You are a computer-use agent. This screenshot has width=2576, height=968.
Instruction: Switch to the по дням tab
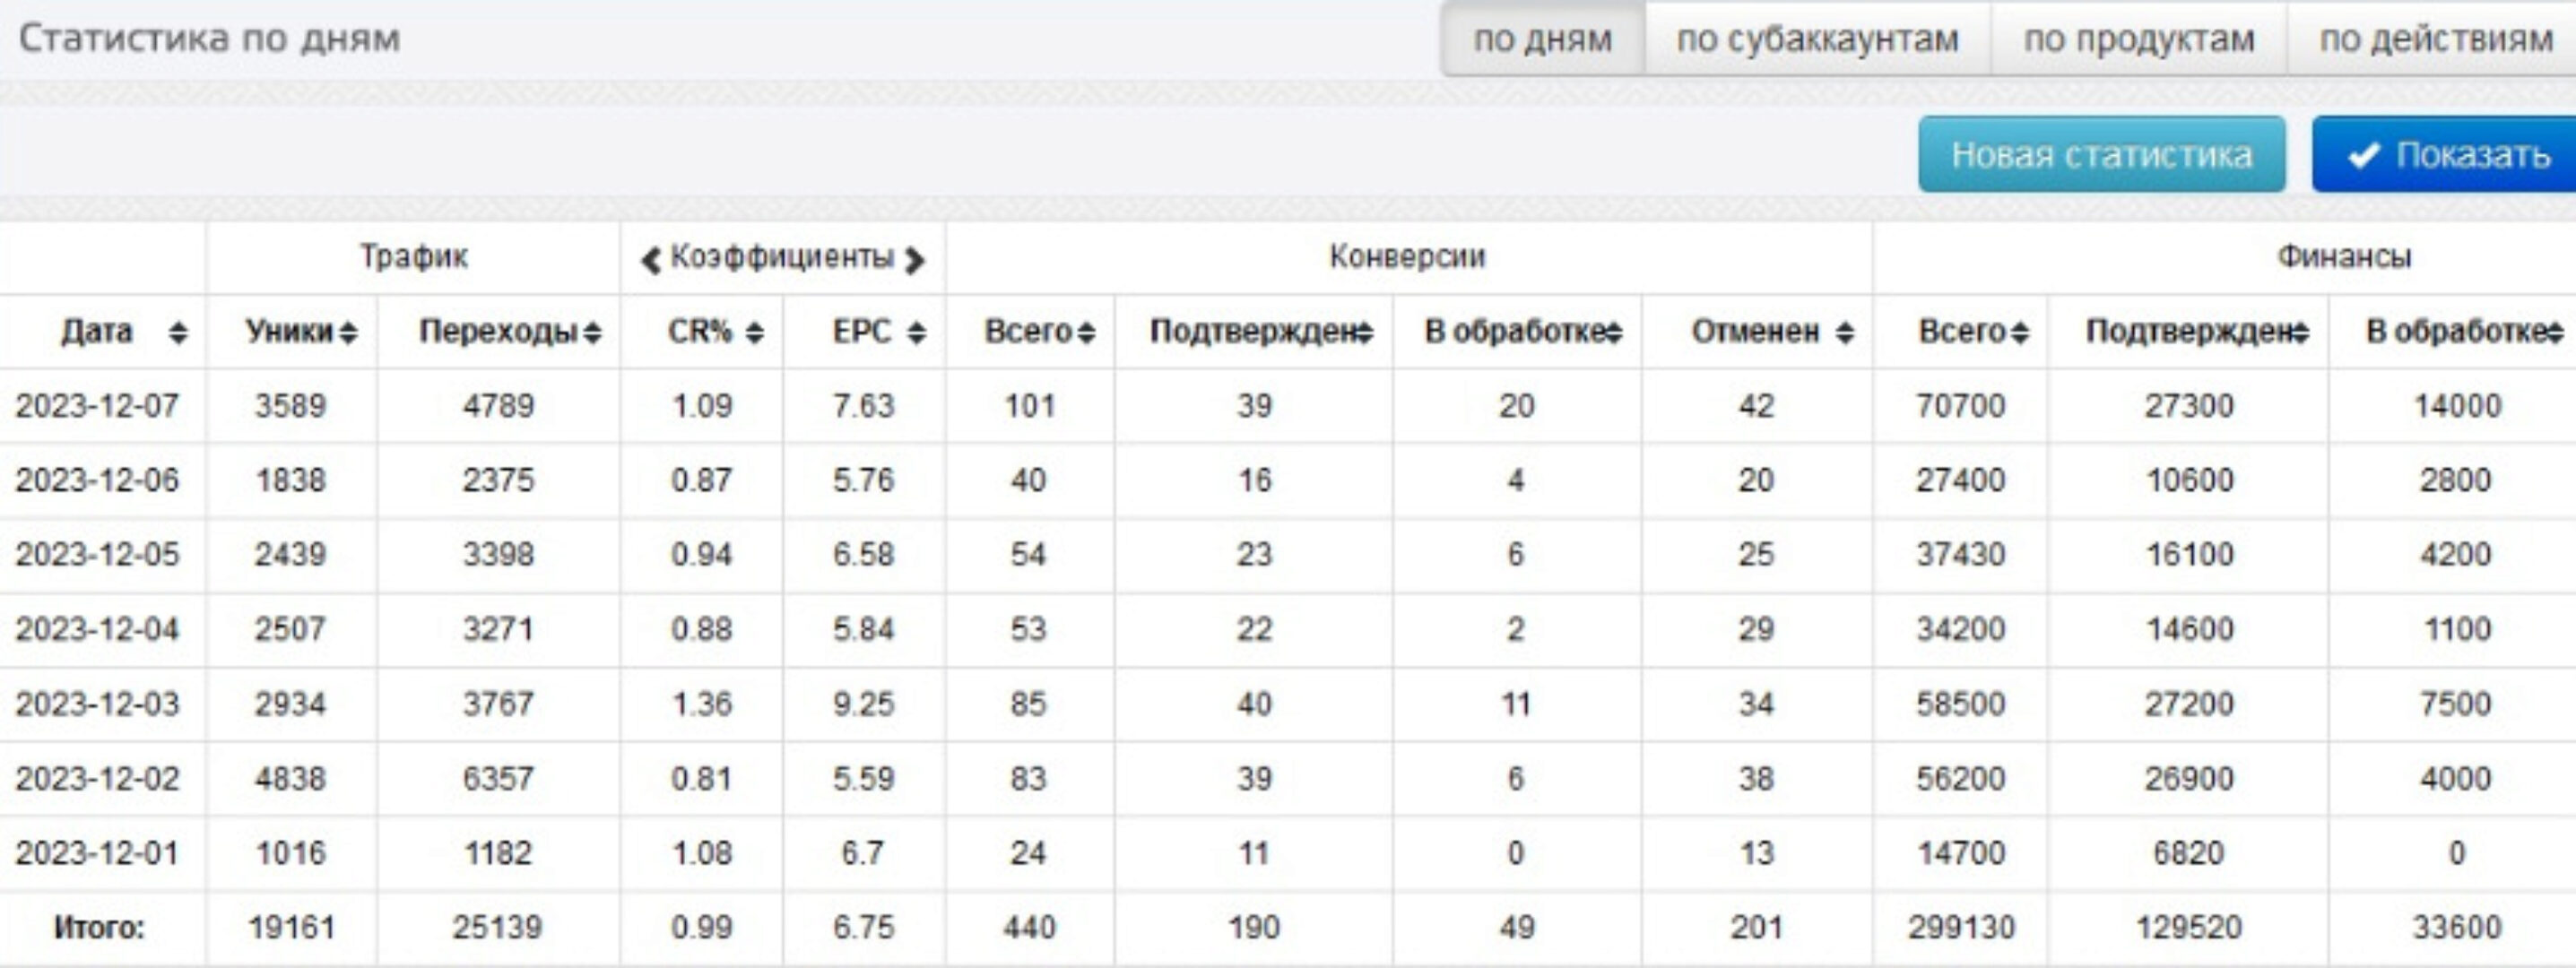(1542, 39)
